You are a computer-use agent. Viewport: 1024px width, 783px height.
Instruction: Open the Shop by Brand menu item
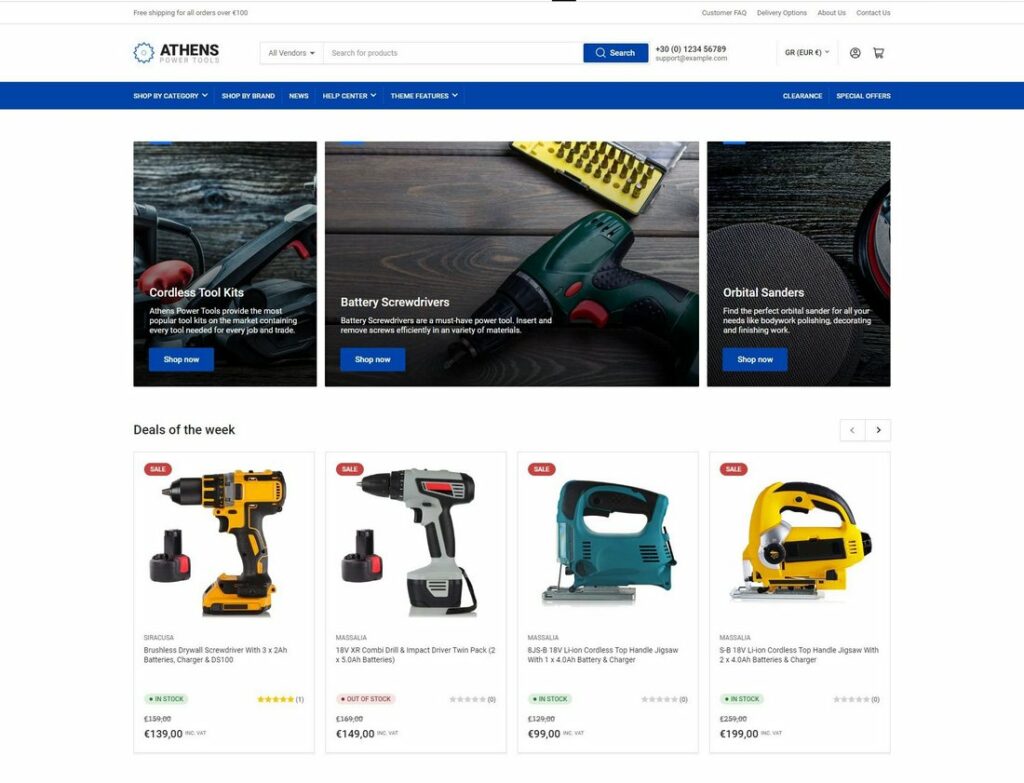[248, 96]
